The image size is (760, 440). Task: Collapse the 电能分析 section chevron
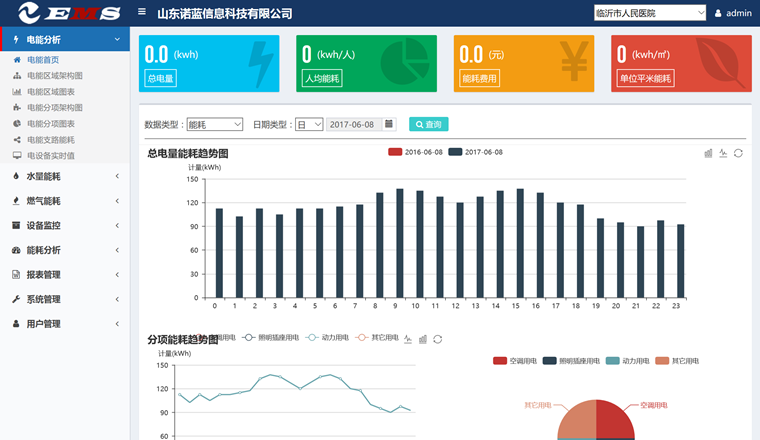coord(117,39)
